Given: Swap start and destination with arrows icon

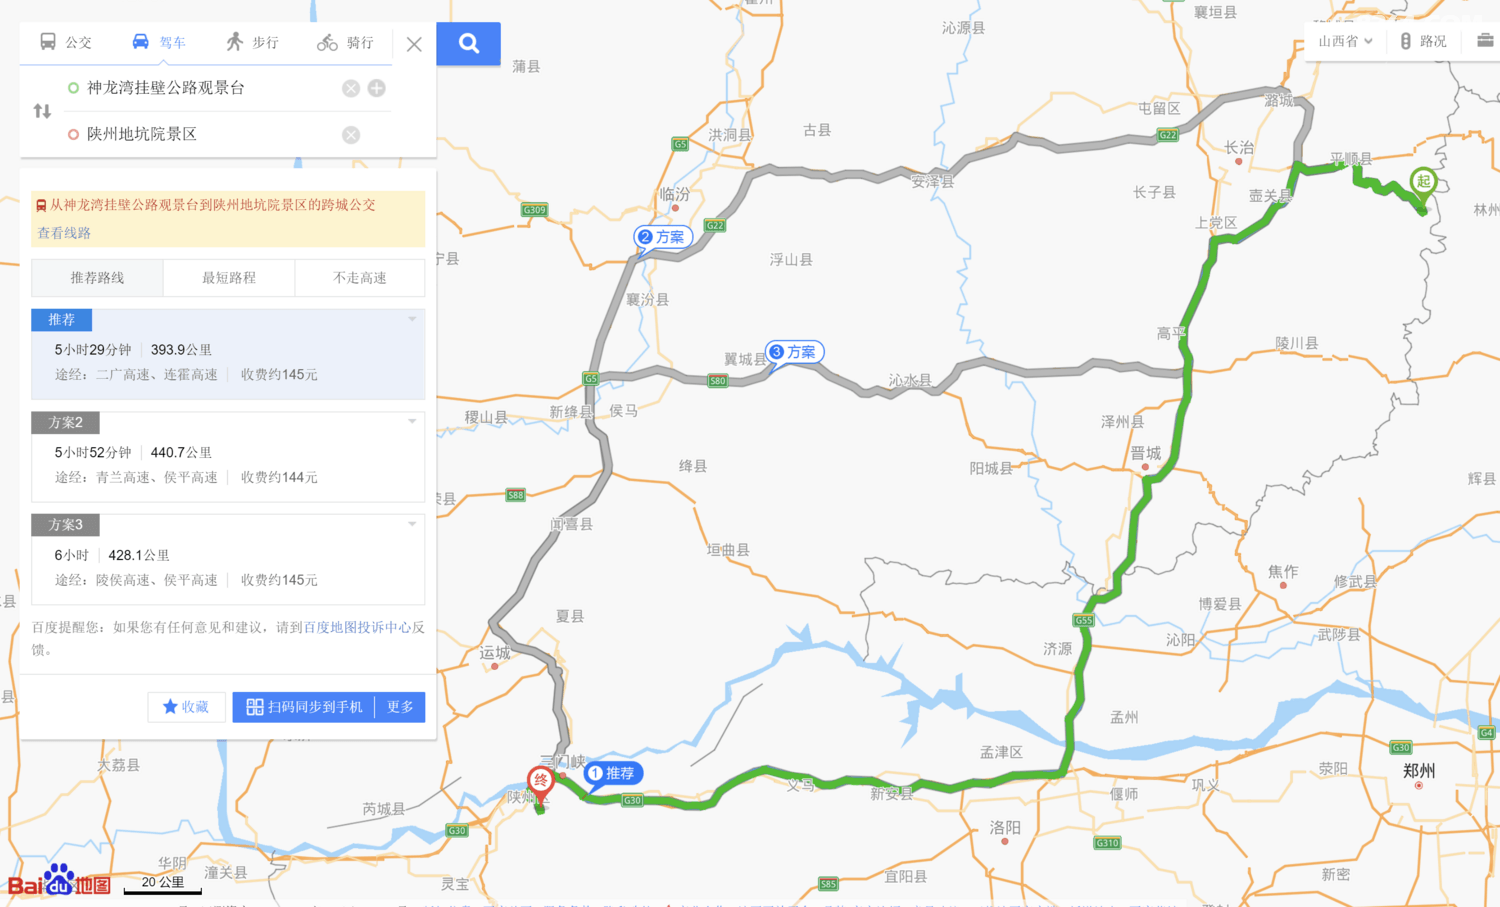Looking at the screenshot, I should pos(42,111).
